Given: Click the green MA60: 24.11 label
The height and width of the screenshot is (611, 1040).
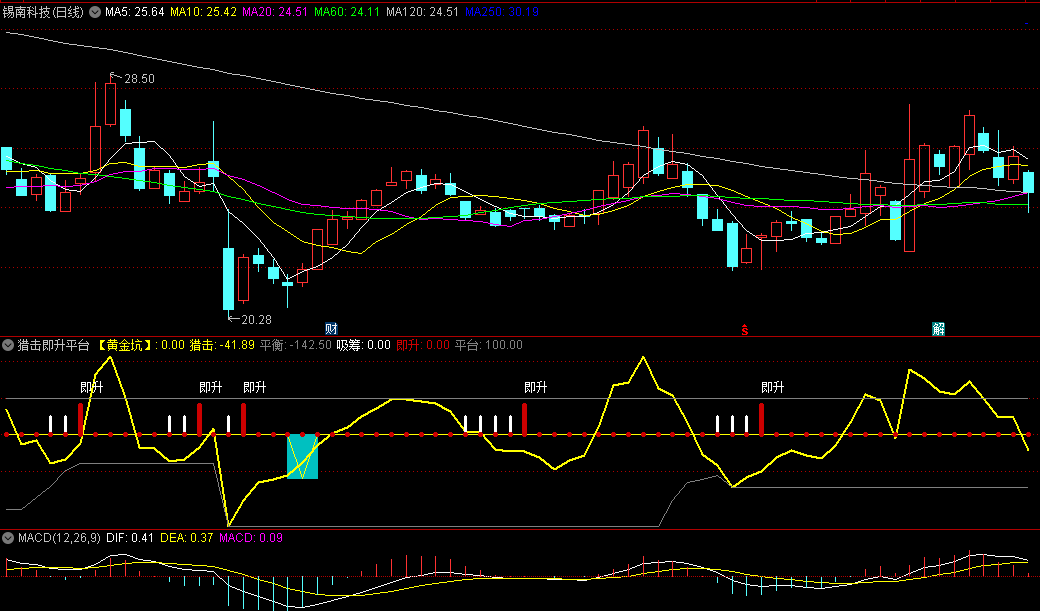Looking at the screenshot, I should 347,12.
